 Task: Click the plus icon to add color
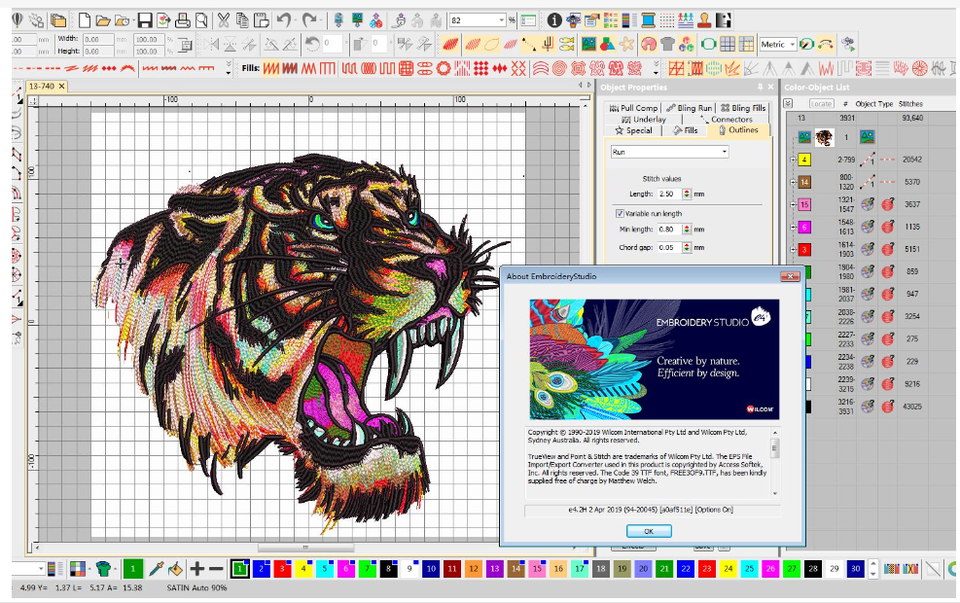click(197, 568)
